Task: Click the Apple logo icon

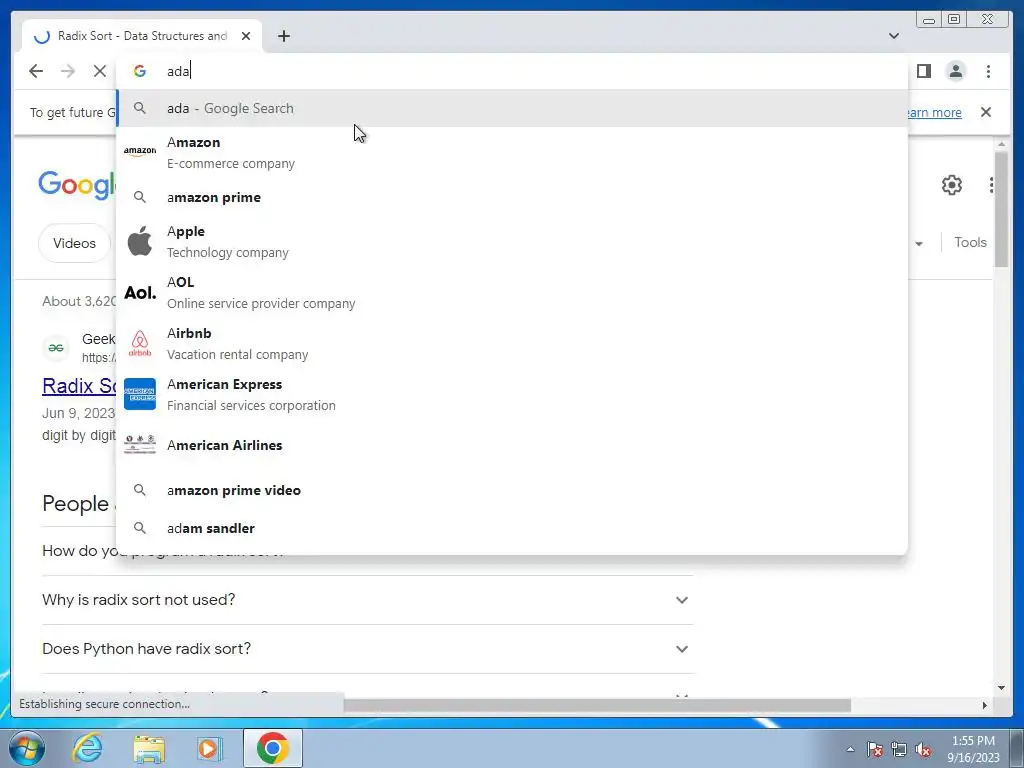Action: 140,241
